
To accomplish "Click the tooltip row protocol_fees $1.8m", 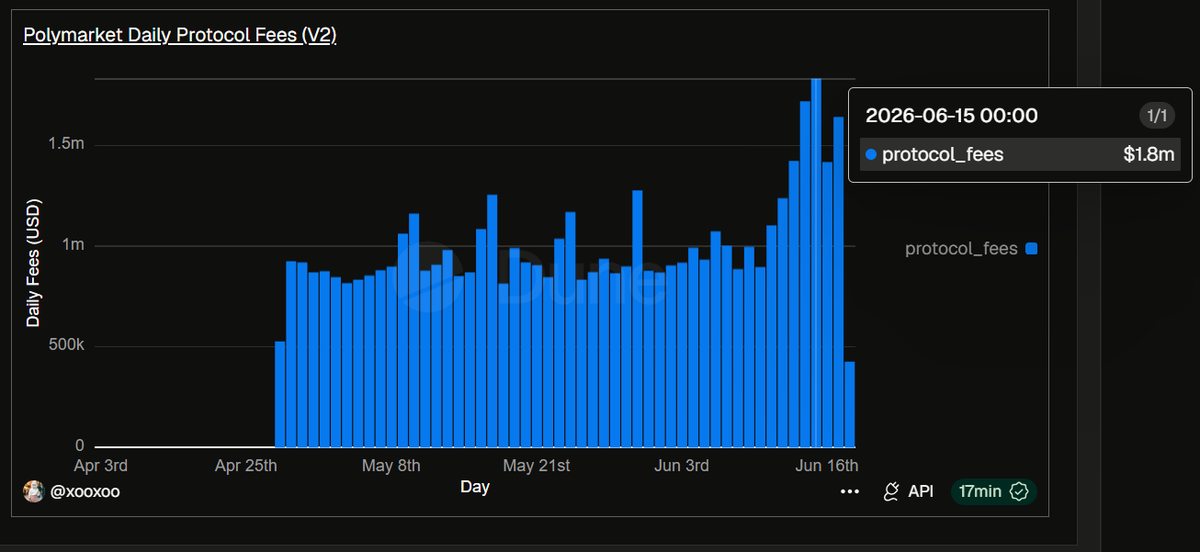I will [1020, 154].
